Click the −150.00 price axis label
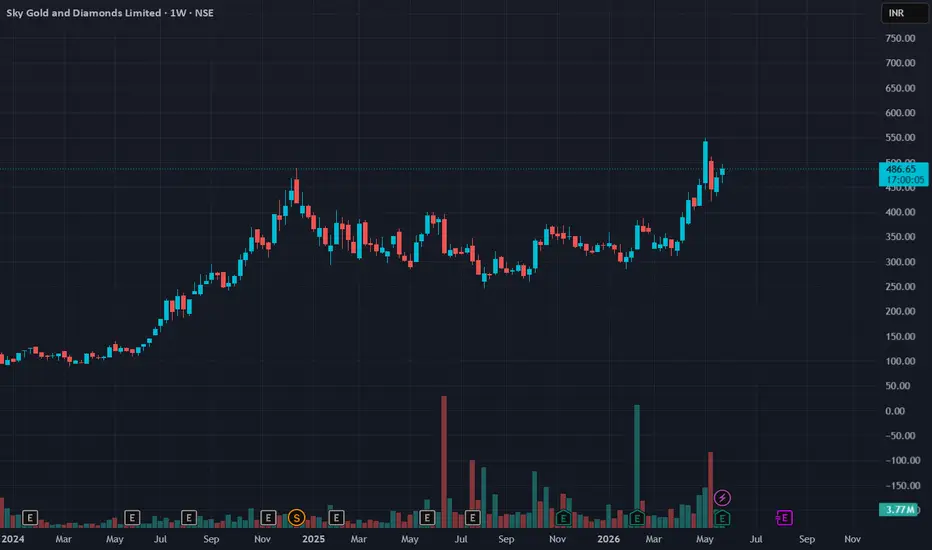This screenshot has width=932, height=550. 902,486
